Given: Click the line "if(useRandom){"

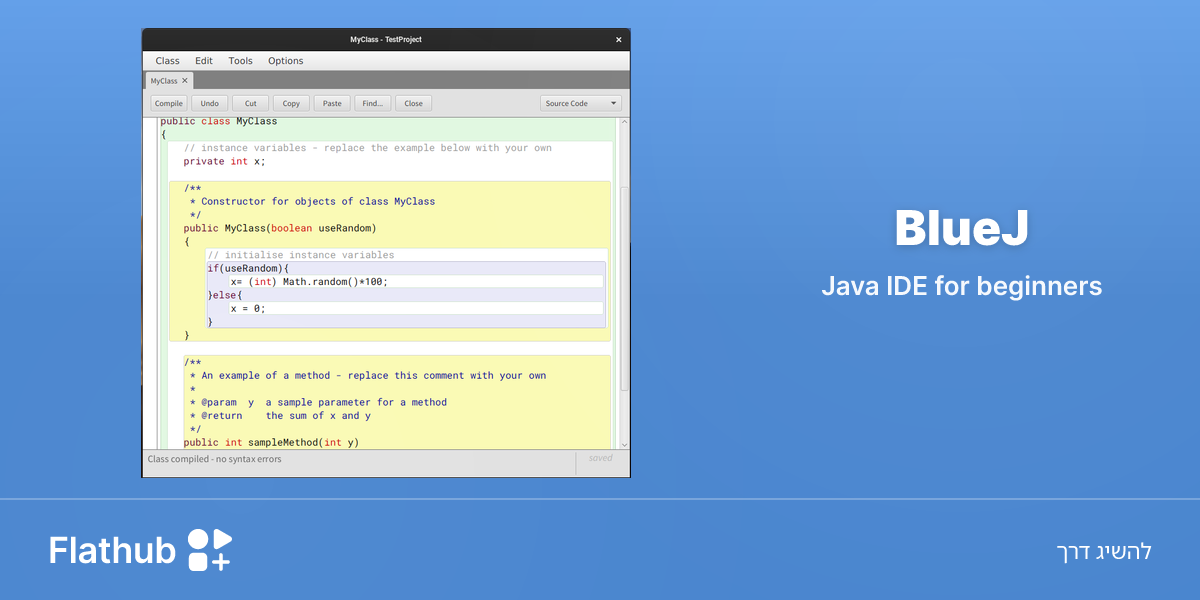Looking at the screenshot, I should 248,268.
